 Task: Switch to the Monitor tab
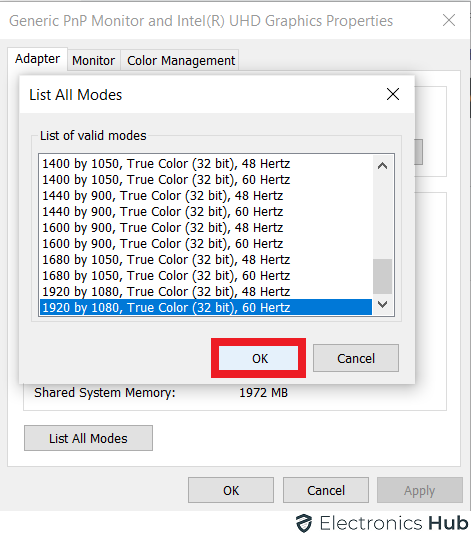point(94,61)
